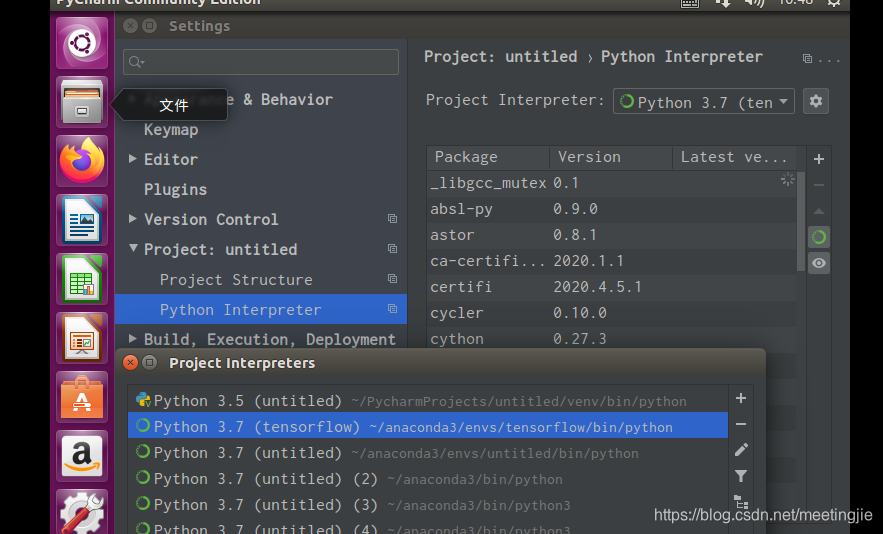
Task: Select Python 3.5 (untitled) venv interpreter
Action: pyautogui.click(x=428, y=400)
